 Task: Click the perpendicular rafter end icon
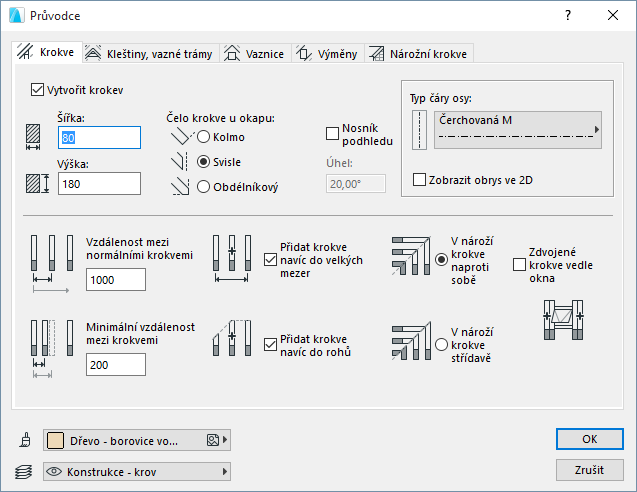pos(180,136)
